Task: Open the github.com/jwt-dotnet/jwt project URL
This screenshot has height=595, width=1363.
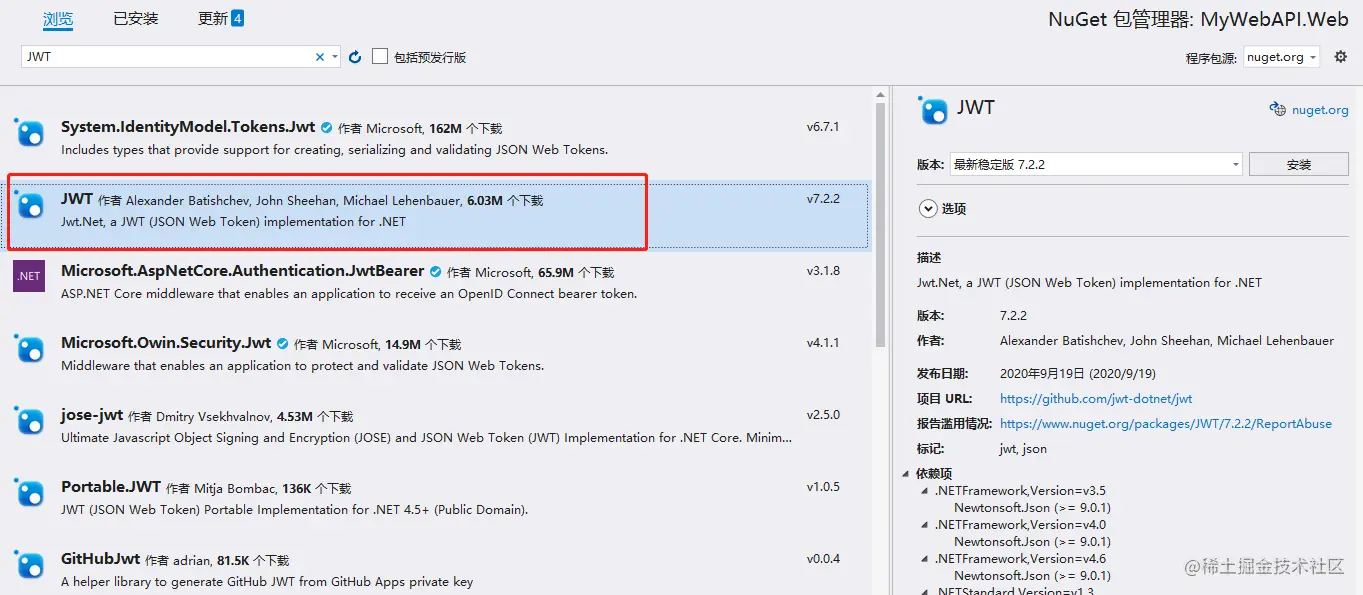Action: (x=1096, y=399)
